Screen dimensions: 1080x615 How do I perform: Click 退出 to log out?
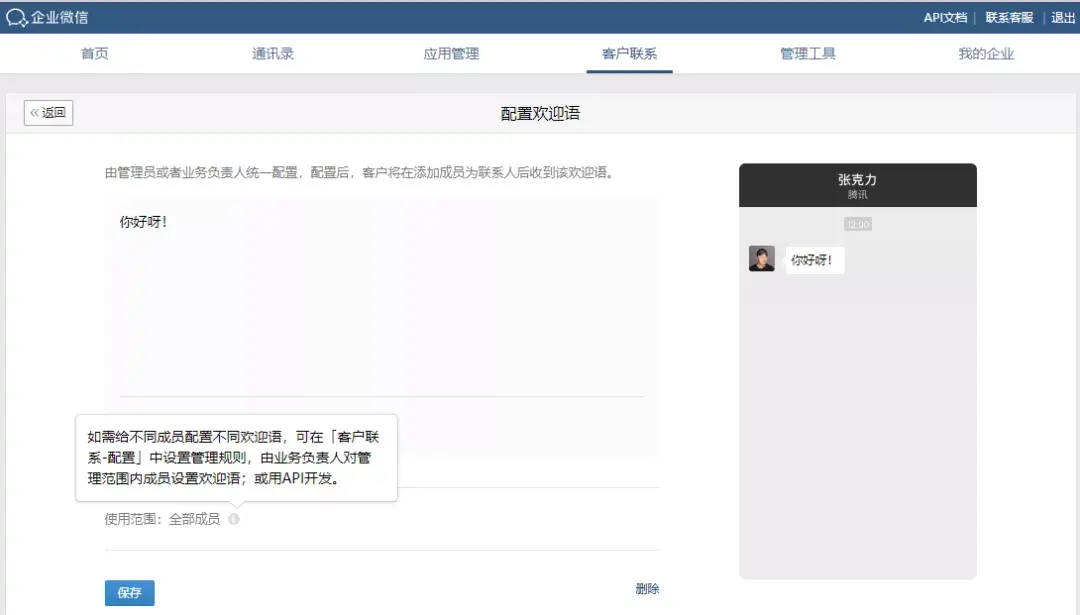[1063, 17]
